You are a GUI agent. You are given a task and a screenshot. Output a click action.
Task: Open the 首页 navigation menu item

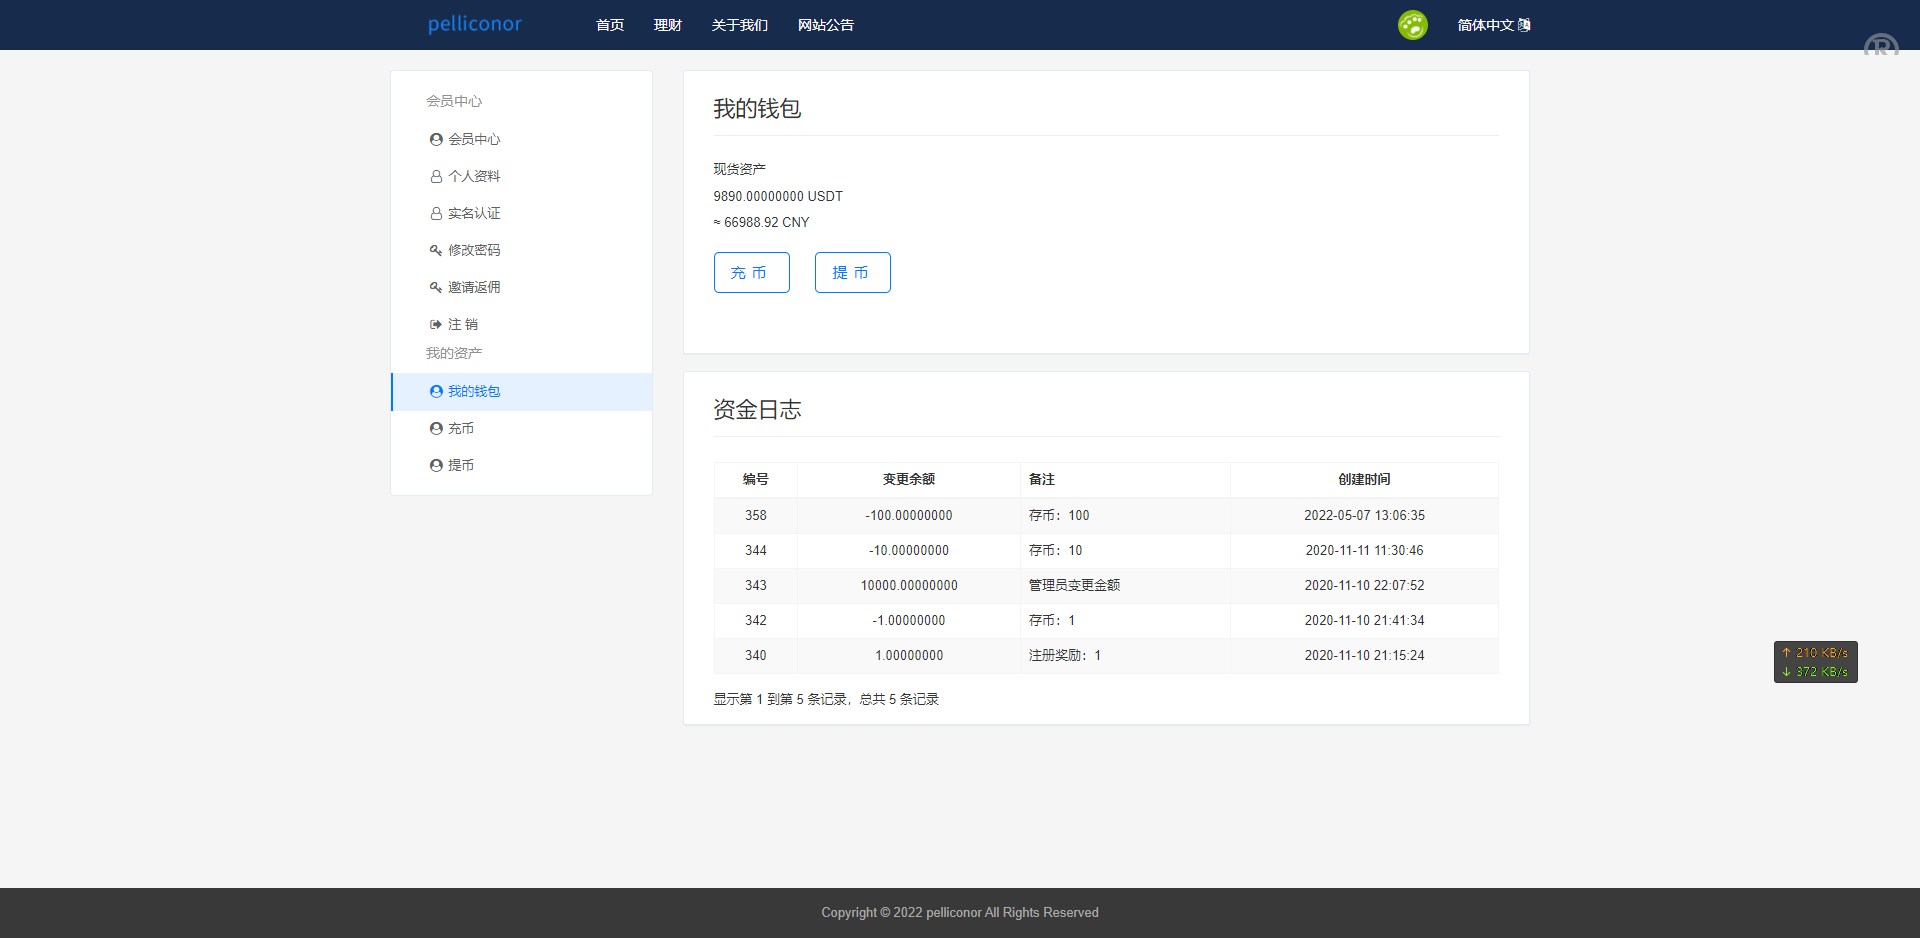[x=610, y=25]
